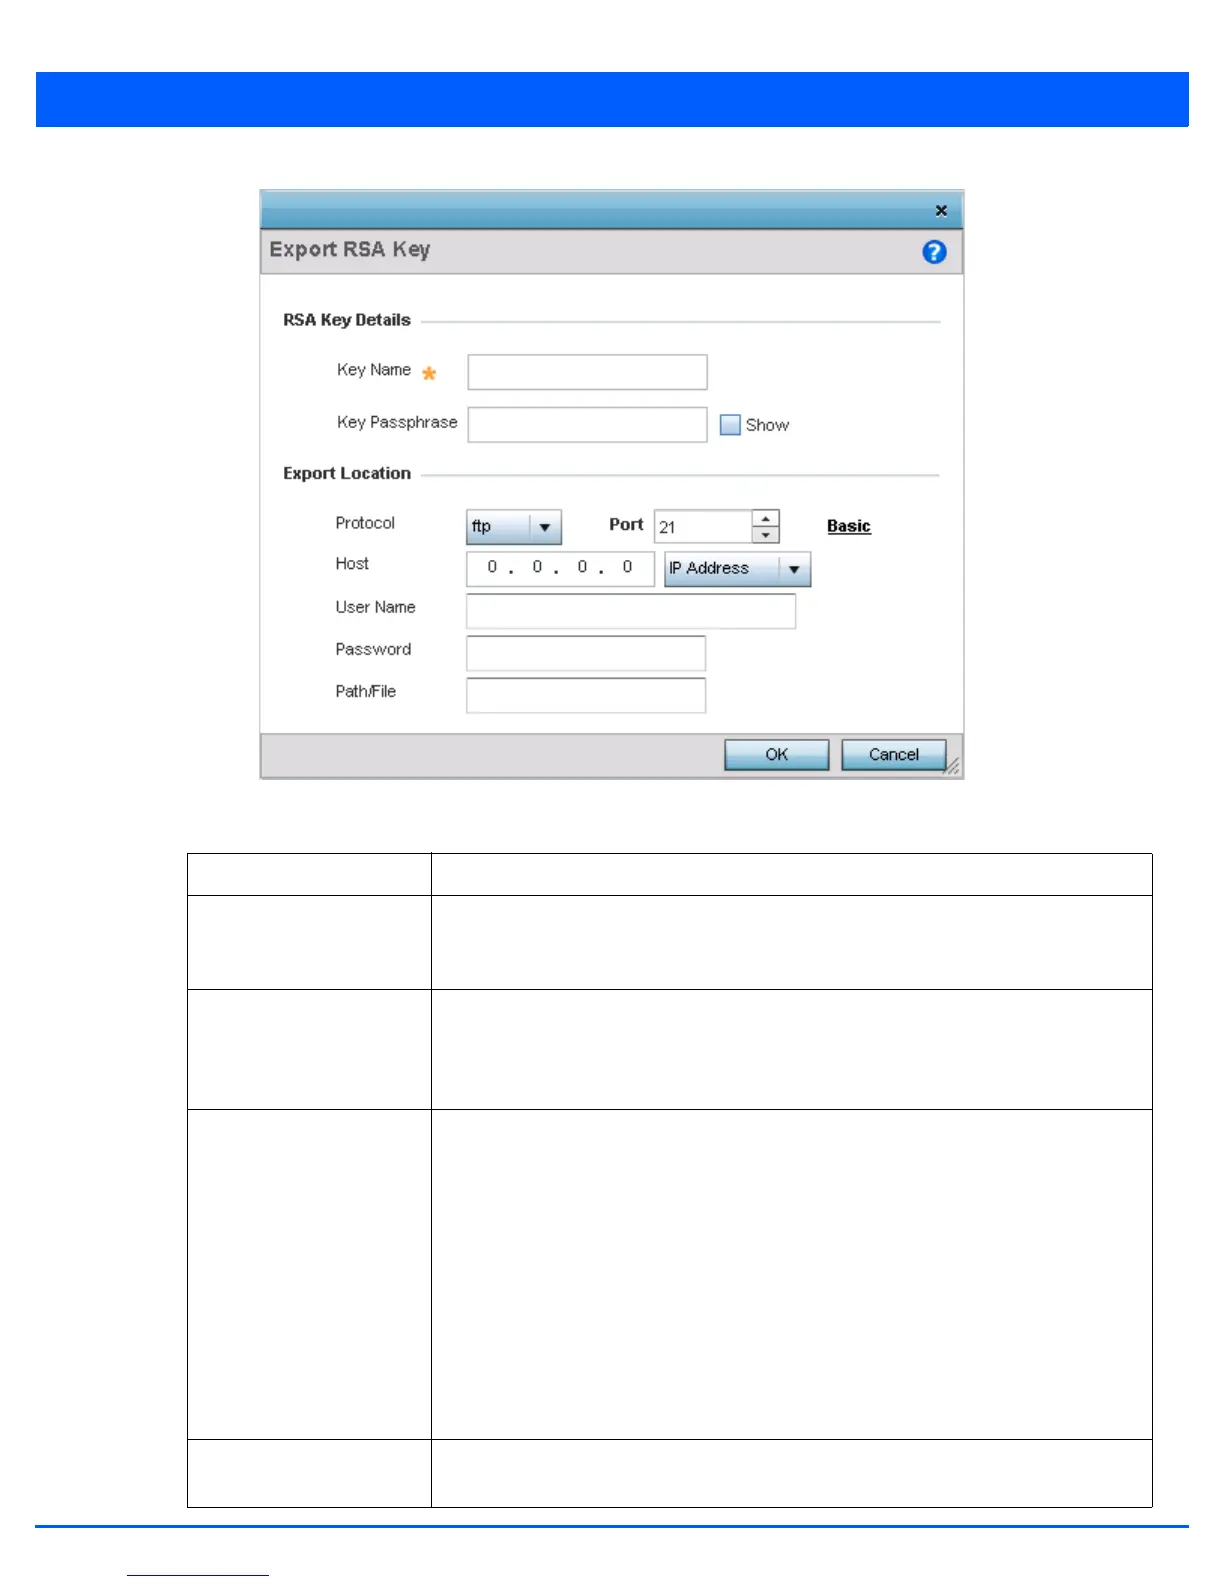This screenshot has height=1584, width=1224.
Task: Click the underlined link at page bottom
Action: pyautogui.click(x=197, y=1573)
